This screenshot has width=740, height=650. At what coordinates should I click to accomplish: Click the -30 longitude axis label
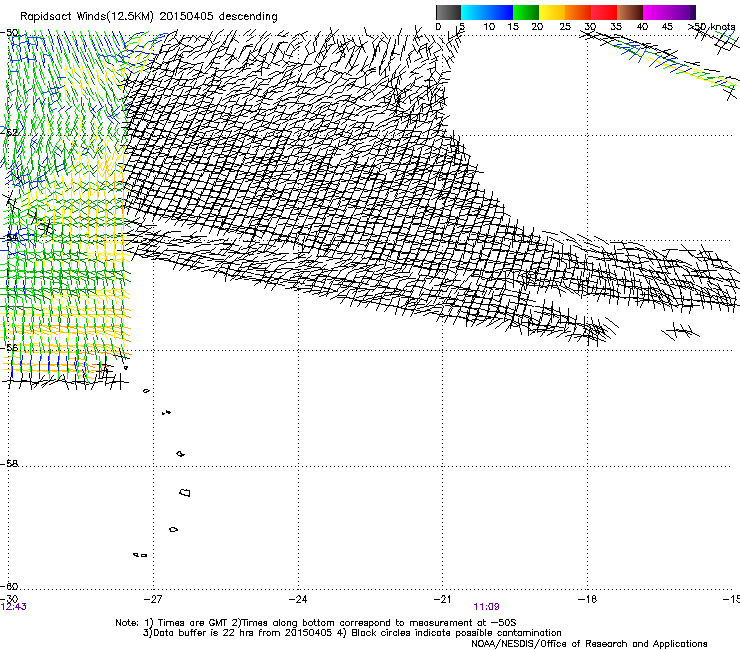click(9, 599)
